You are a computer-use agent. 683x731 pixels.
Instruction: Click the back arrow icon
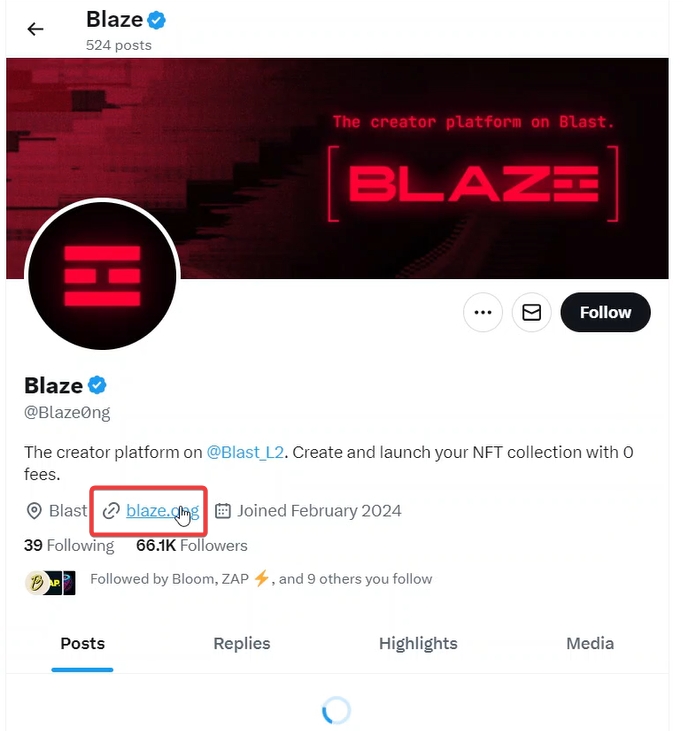click(x=36, y=29)
